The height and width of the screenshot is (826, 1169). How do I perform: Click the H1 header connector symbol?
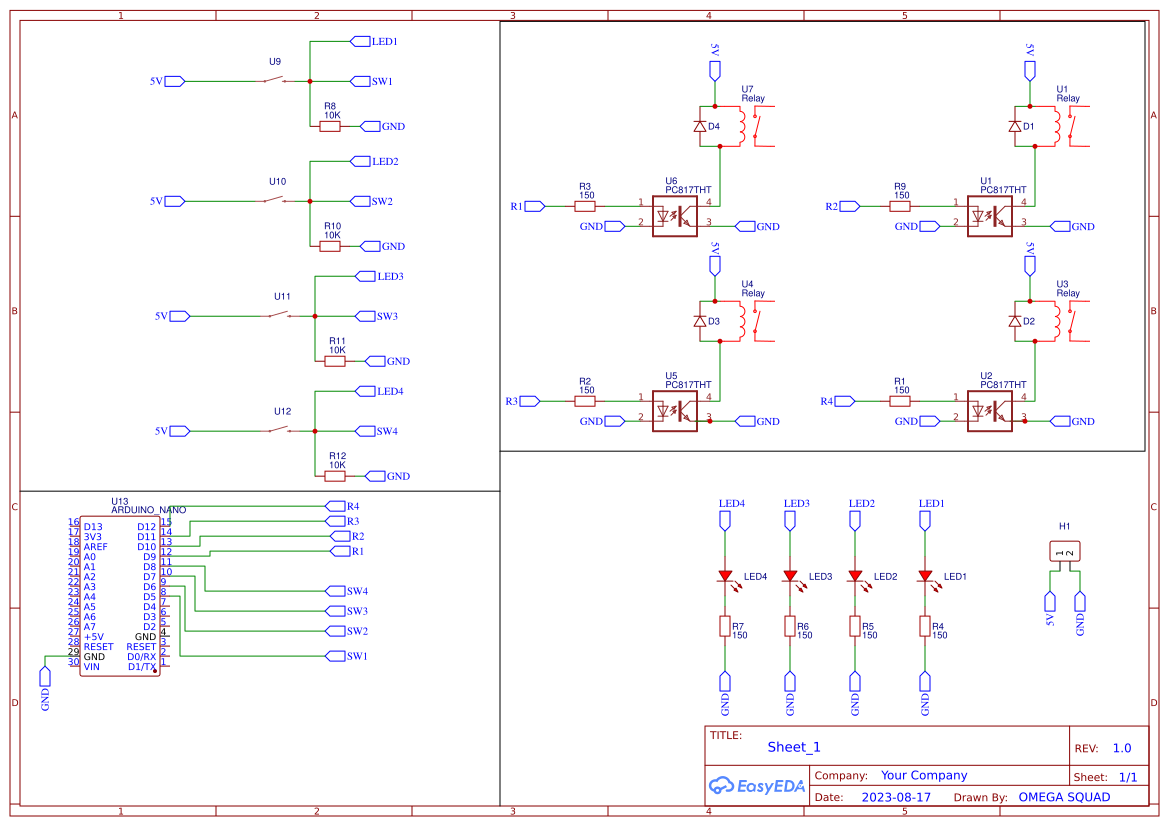(1063, 550)
